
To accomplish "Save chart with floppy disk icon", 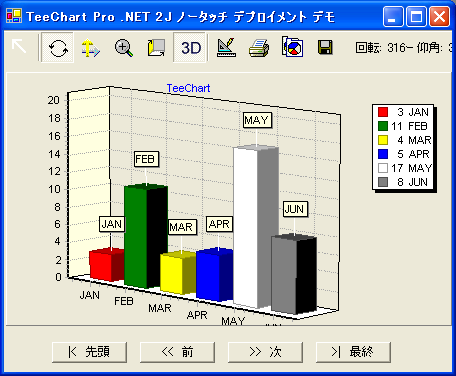I will (325, 47).
